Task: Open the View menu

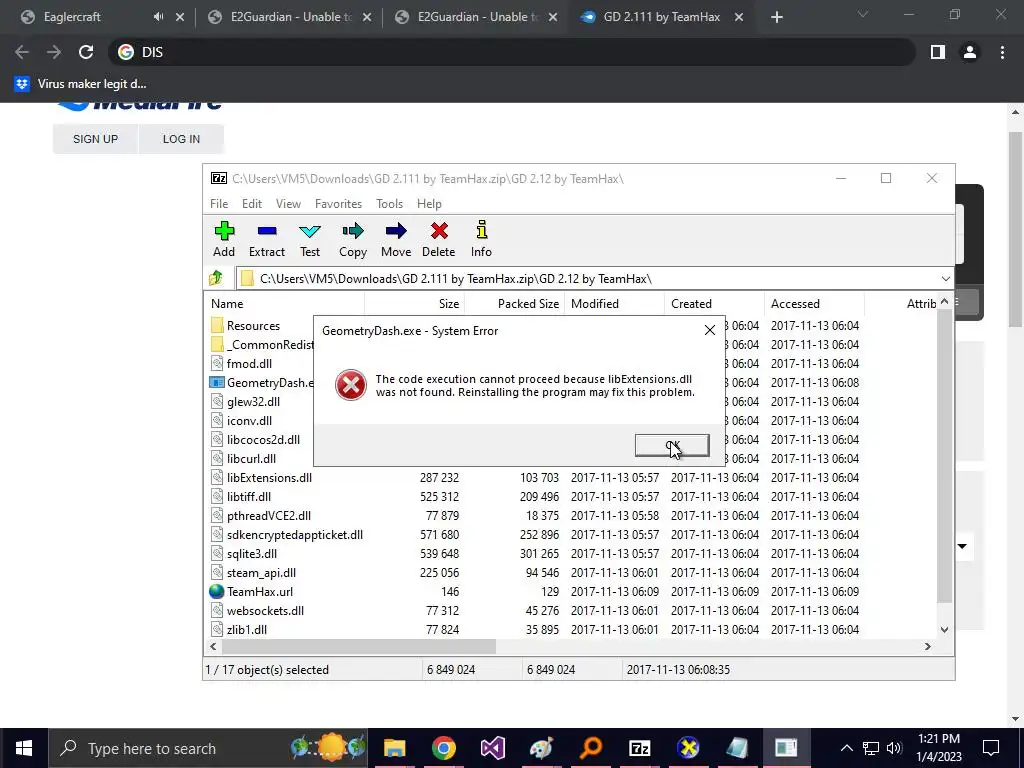Action: pyautogui.click(x=288, y=204)
